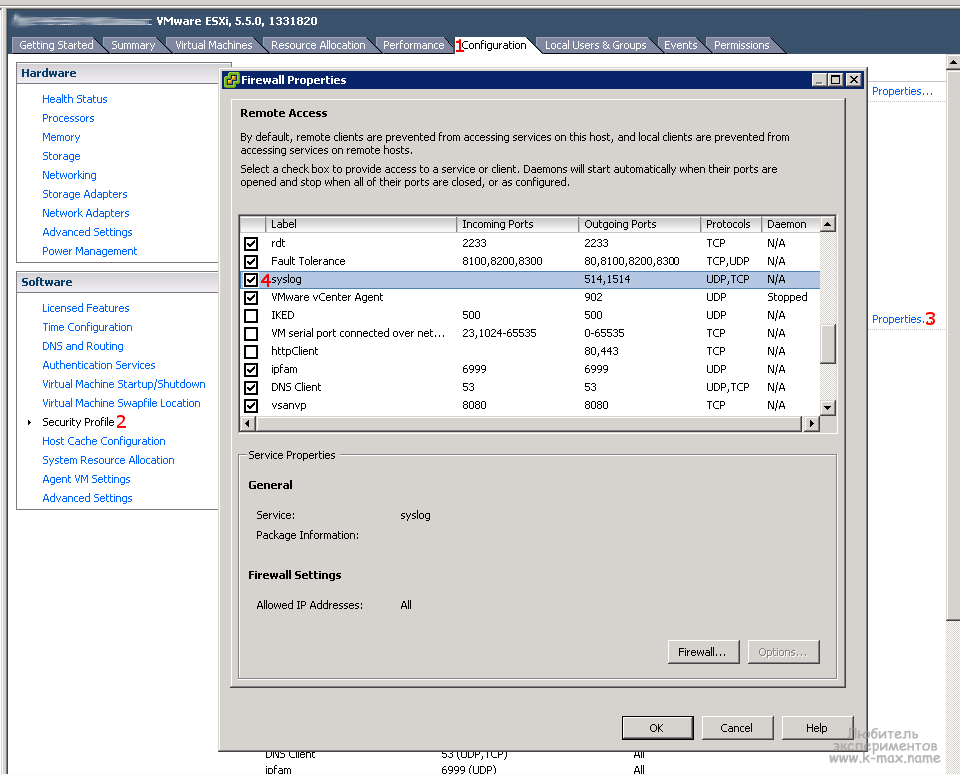Sort by Incoming Ports column header
The height and width of the screenshot is (775, 960).
tap(517, 224)
